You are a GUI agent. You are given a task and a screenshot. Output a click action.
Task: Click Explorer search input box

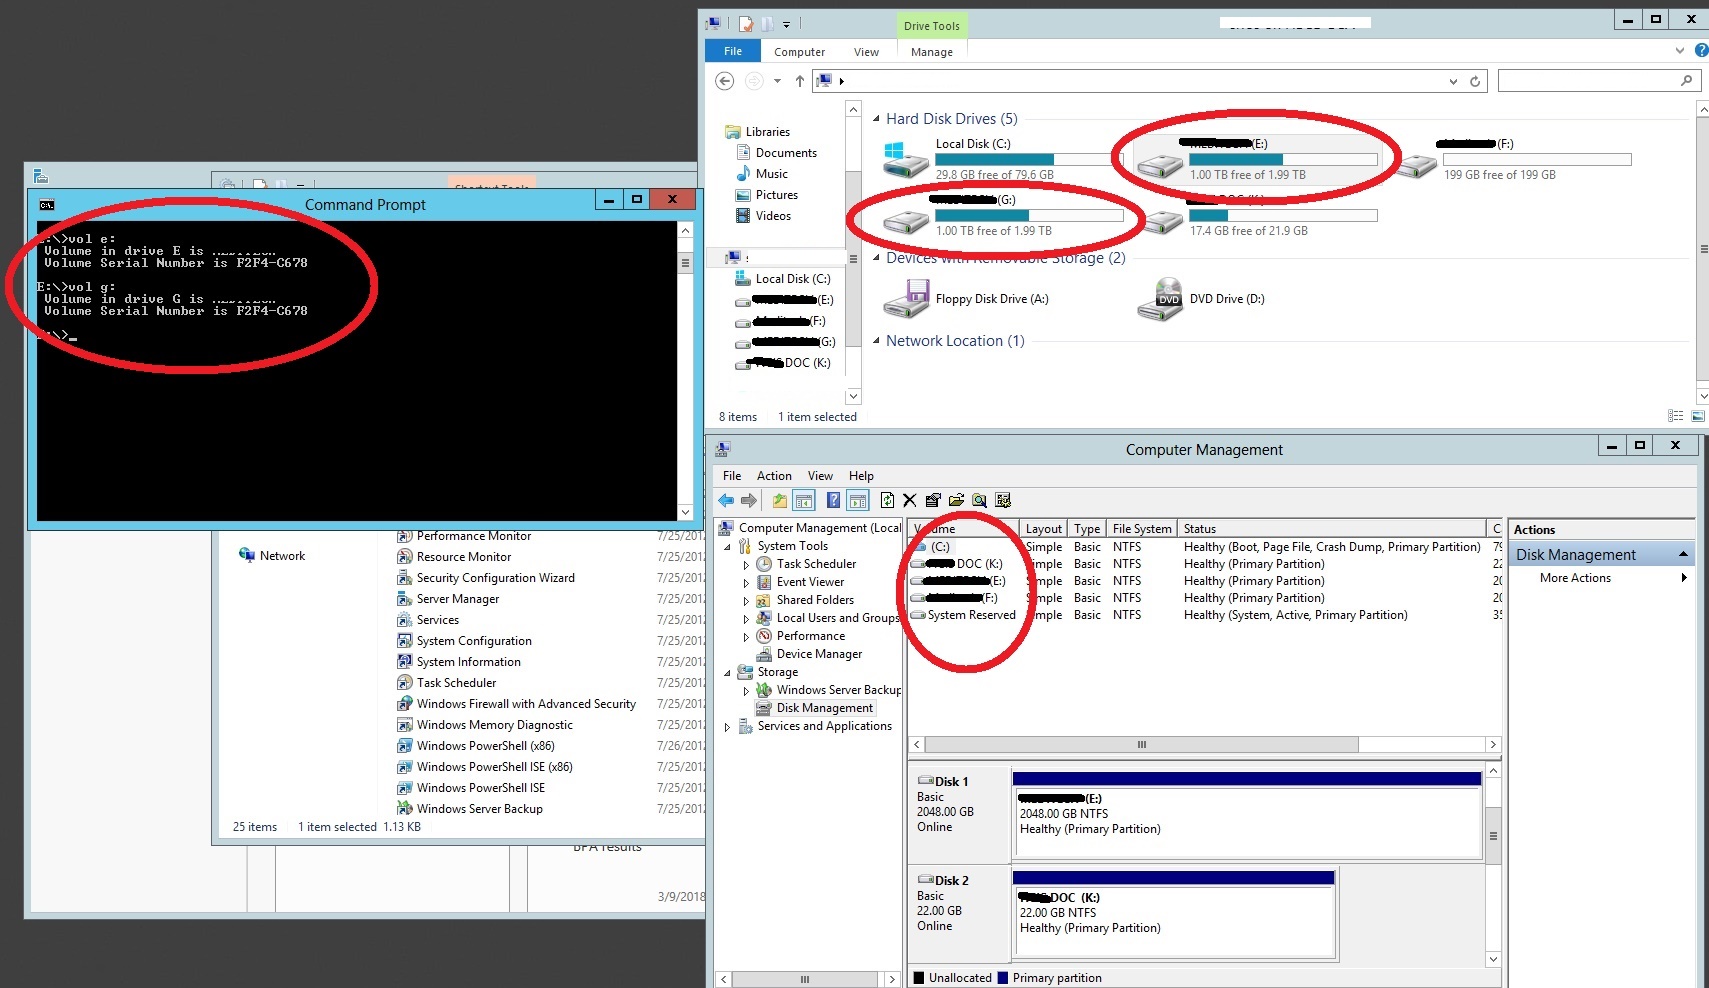click(x=1598, y=81)
